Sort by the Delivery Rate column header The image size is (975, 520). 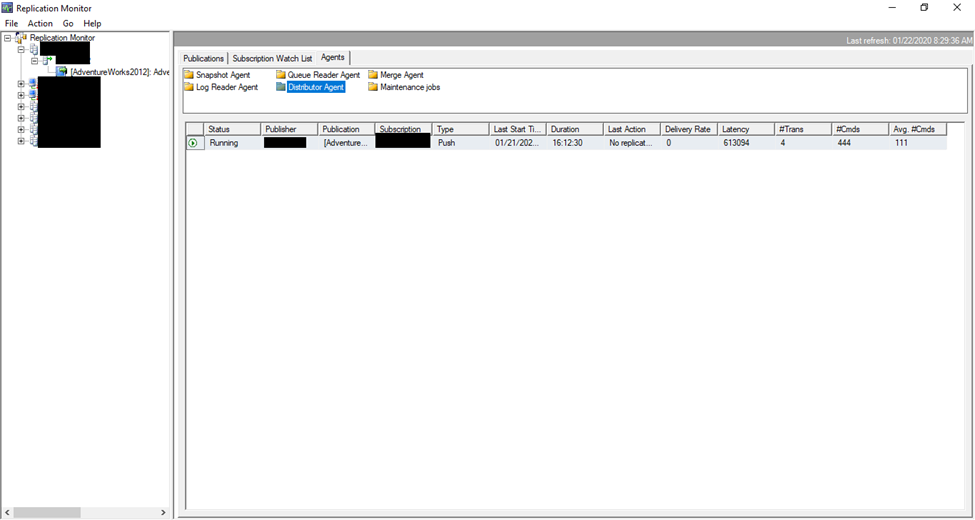[690, 129]
